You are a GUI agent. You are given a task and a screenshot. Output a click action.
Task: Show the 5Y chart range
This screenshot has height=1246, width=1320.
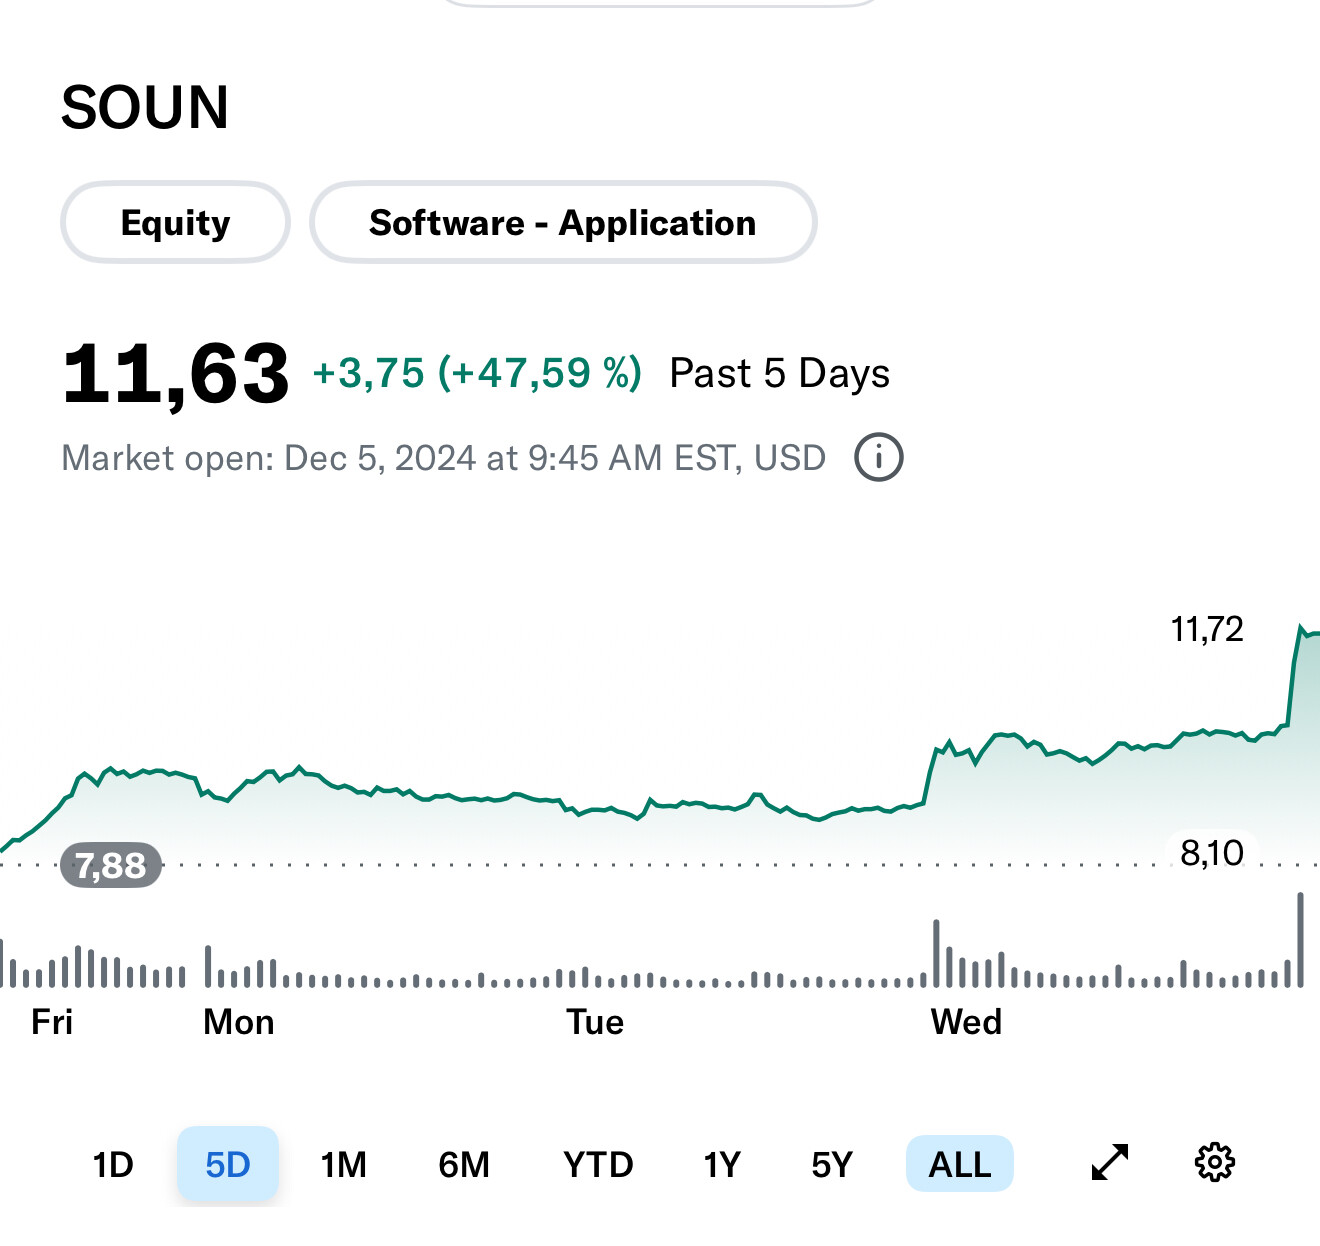(832, 1165)
